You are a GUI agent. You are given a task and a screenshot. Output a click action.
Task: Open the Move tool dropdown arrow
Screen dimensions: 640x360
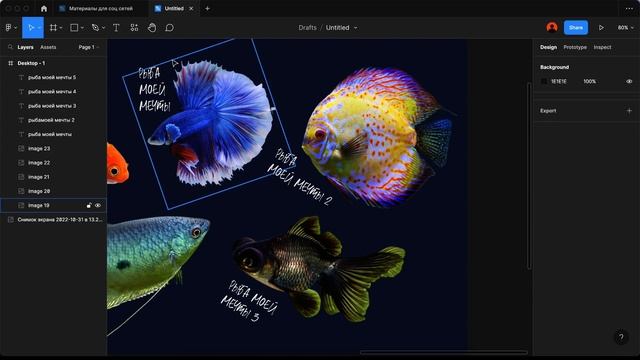[x=39, y=28]
